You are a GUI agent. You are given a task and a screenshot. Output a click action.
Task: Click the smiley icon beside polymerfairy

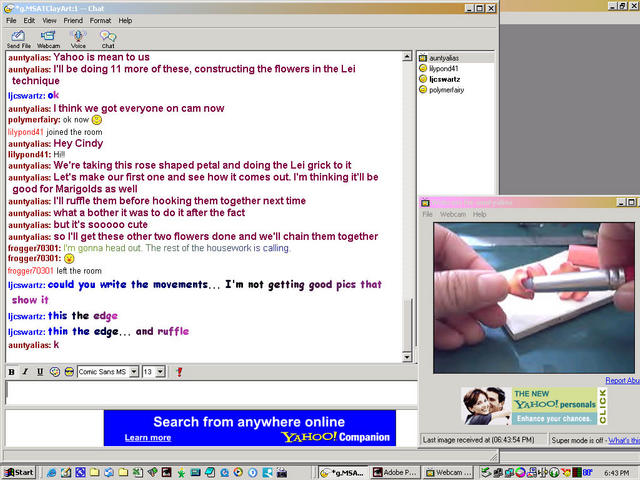(423, 90)
